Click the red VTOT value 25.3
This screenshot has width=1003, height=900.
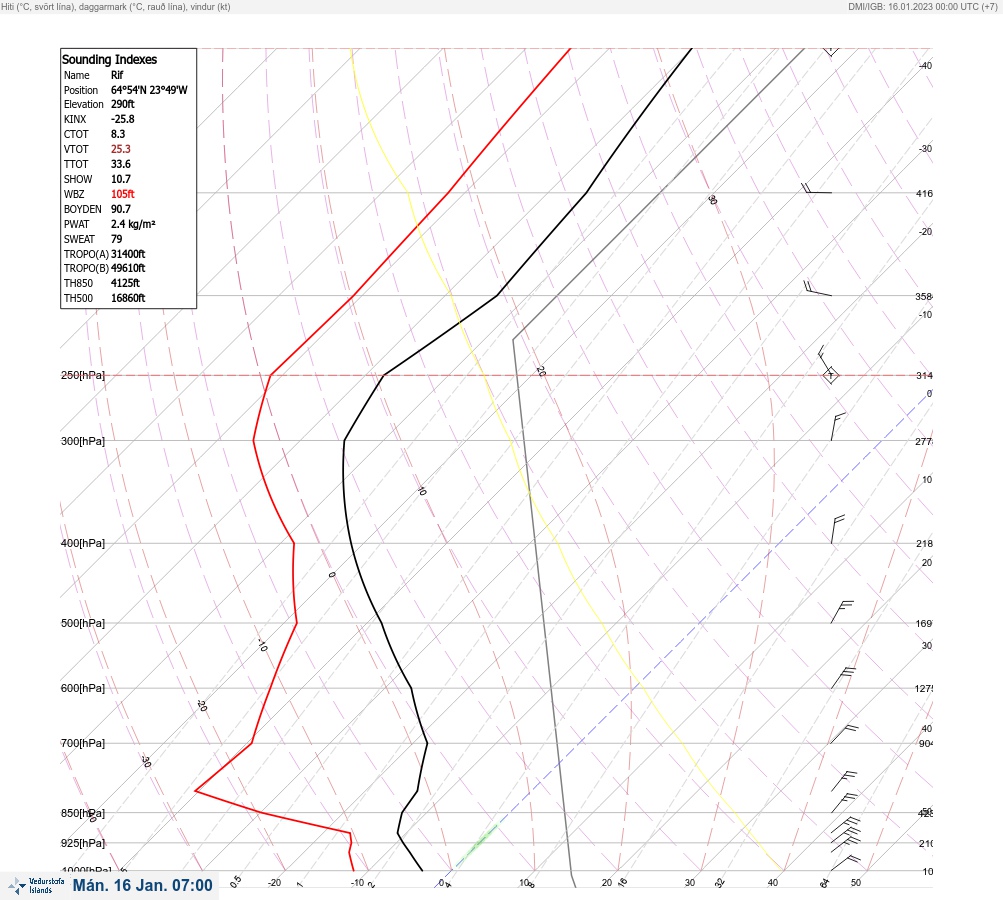click(x=120, y=149)
